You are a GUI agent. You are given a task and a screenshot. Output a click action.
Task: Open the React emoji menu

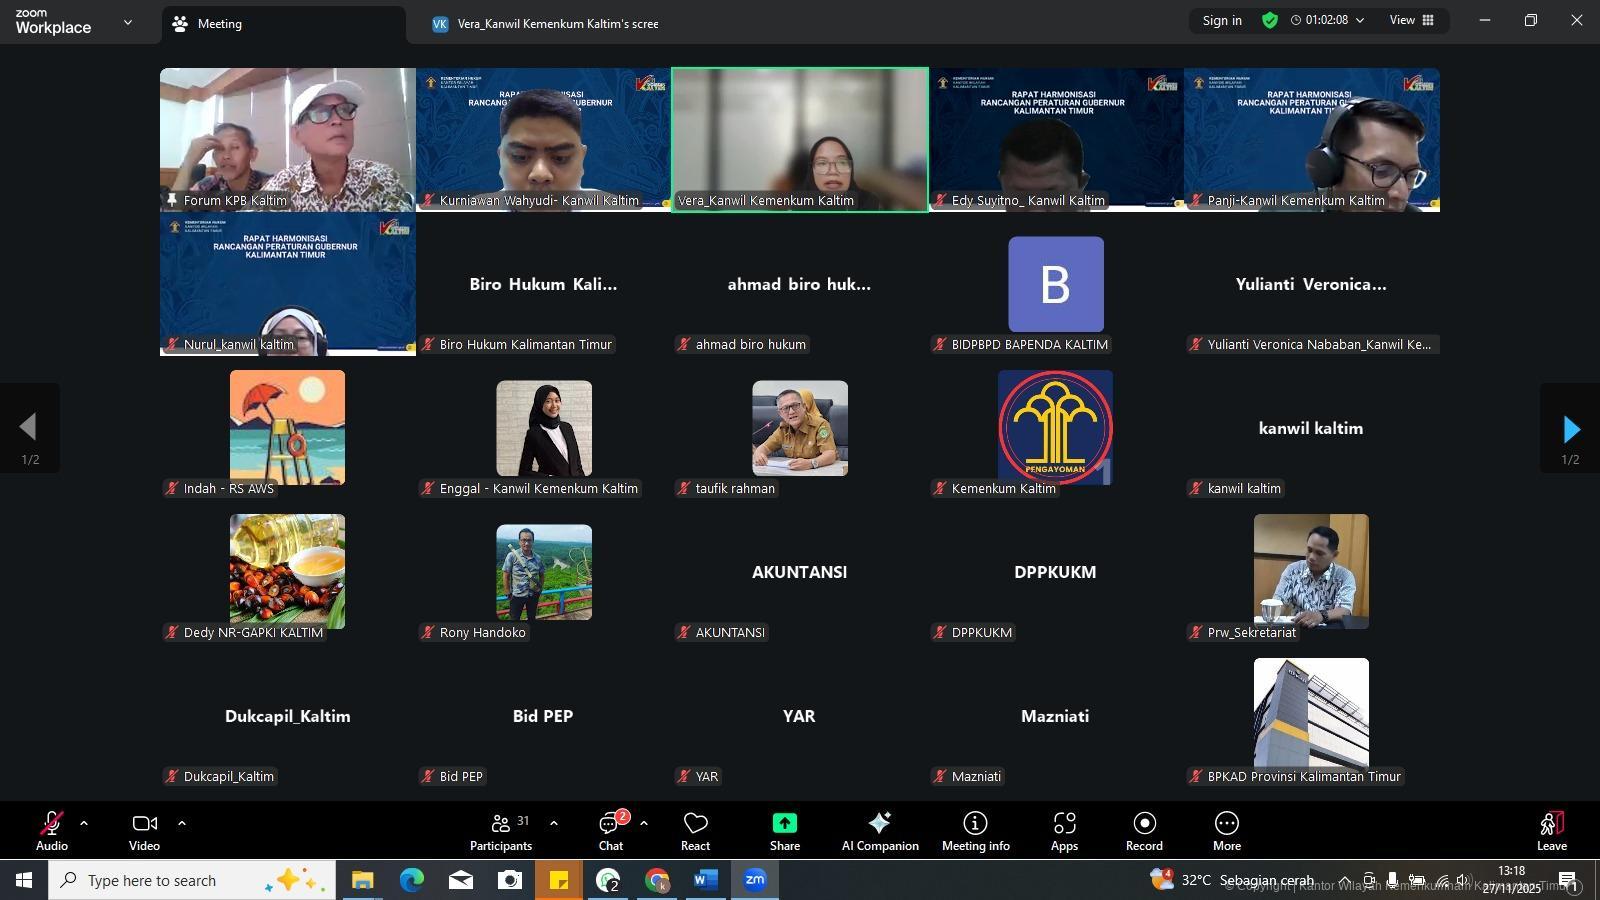pyautogui.click(x=695, y=830)
